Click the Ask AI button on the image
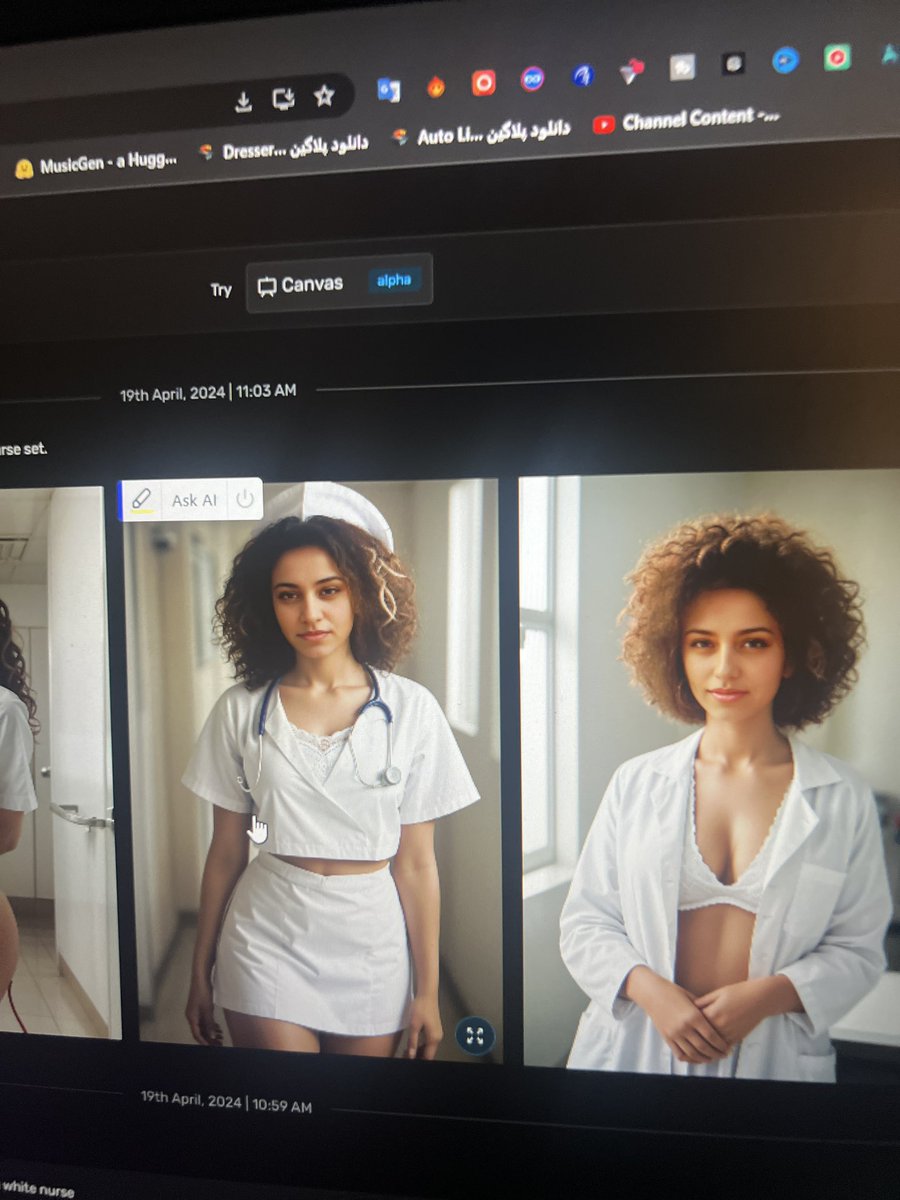Screen dimensions: 900x1200 pos(194,499)
